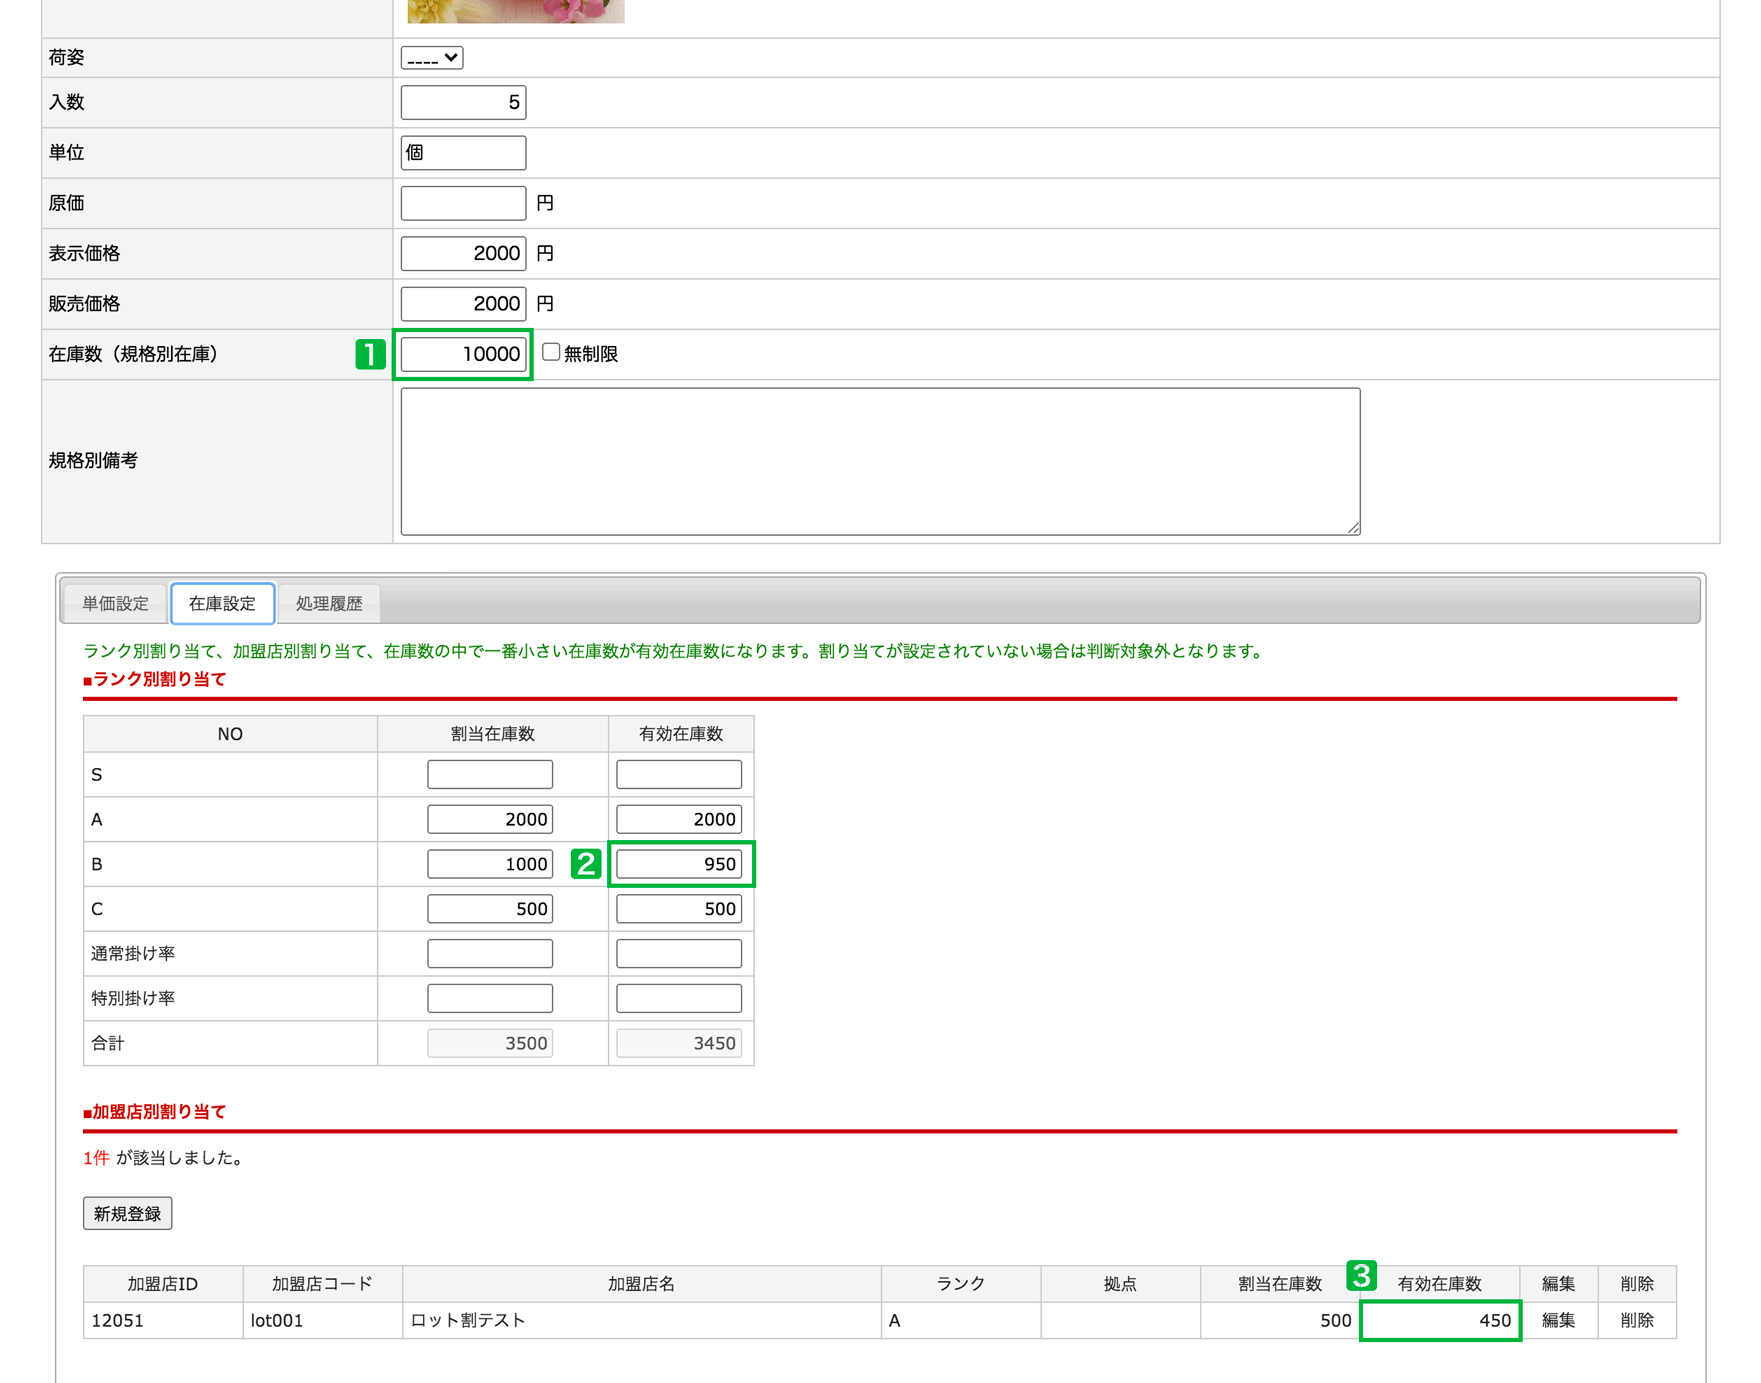Click the 入数 input field
1761x1383 pixels.
pos(463,102)
